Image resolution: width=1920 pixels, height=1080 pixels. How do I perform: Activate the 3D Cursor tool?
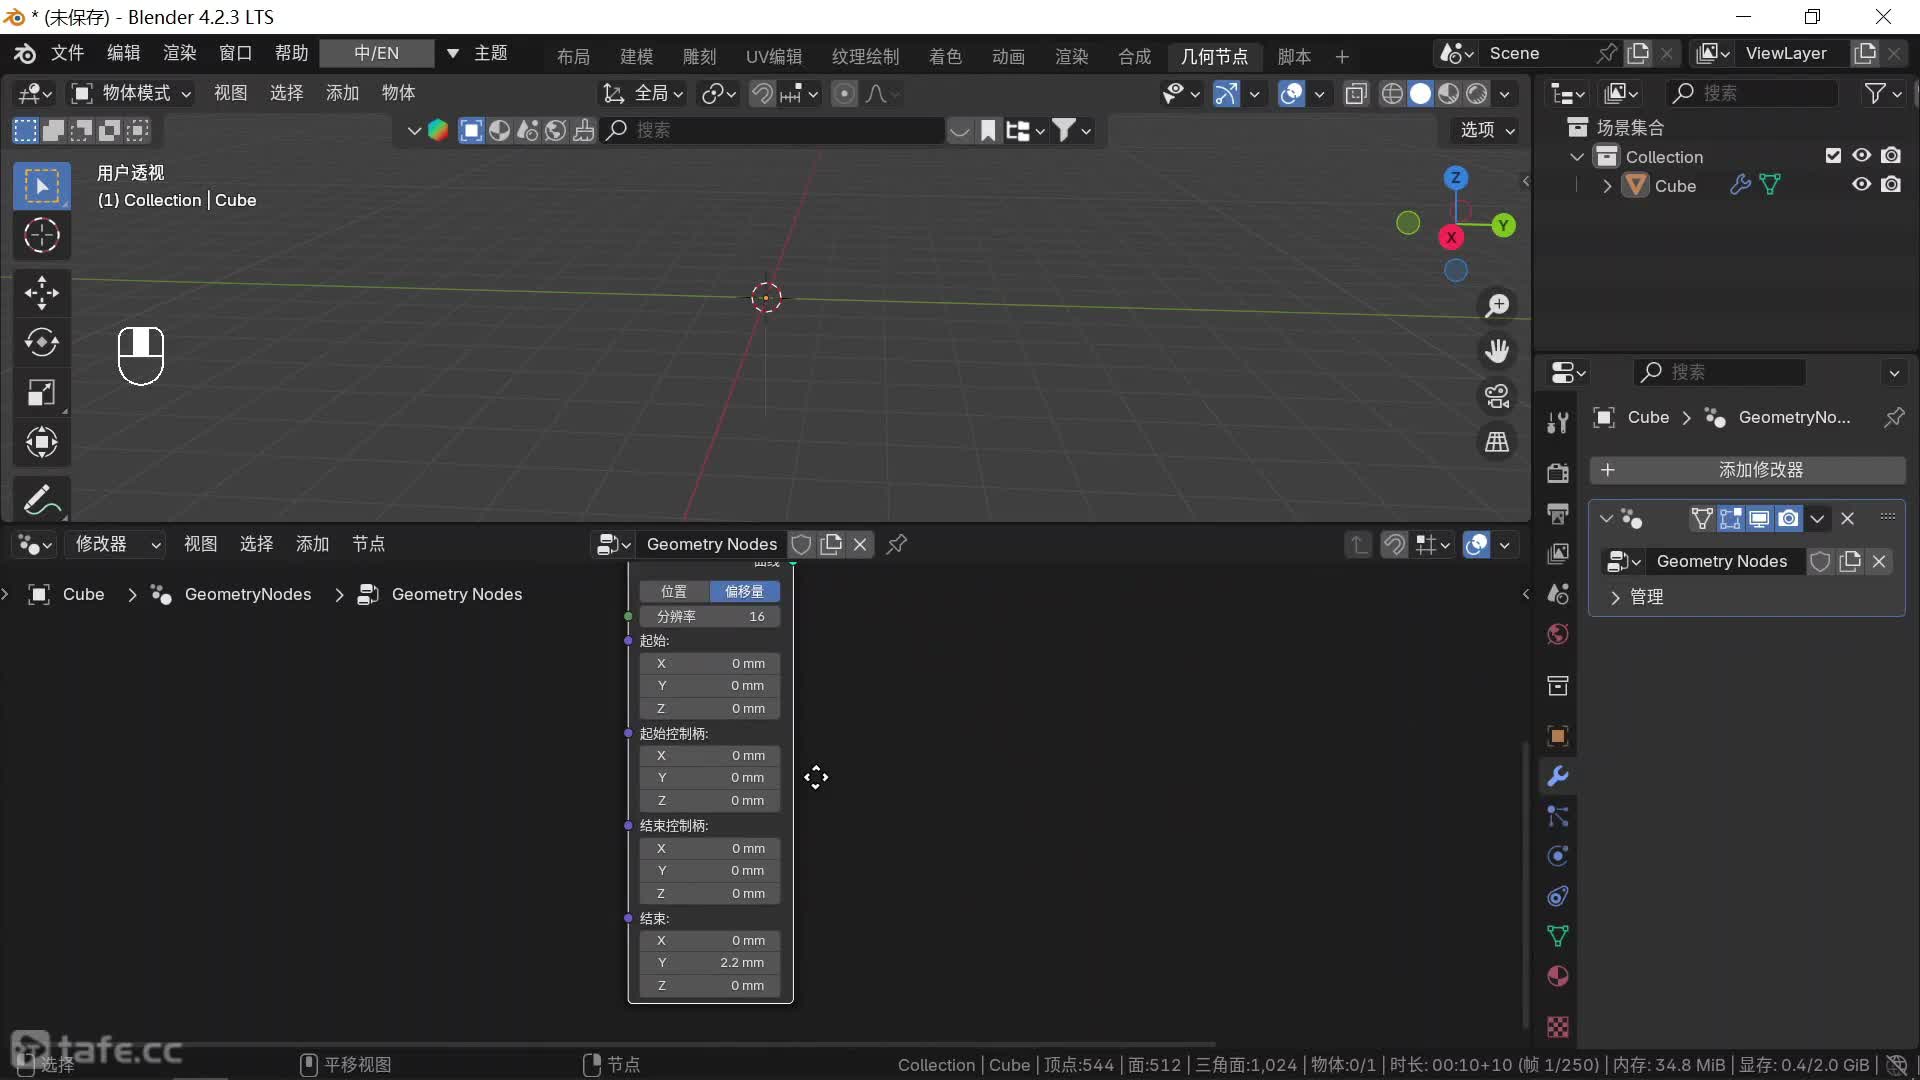point(41,236)
